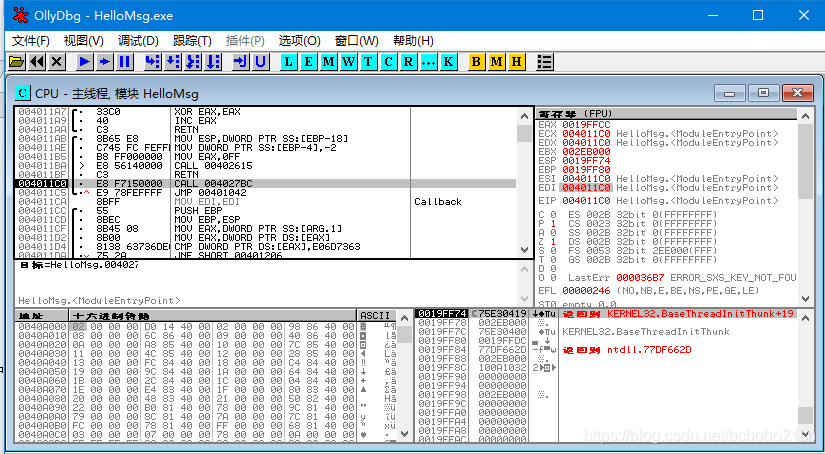Viewport: 825px width, 454px height.
Task: Open Executable modules with E button
Action: (308, 62)
